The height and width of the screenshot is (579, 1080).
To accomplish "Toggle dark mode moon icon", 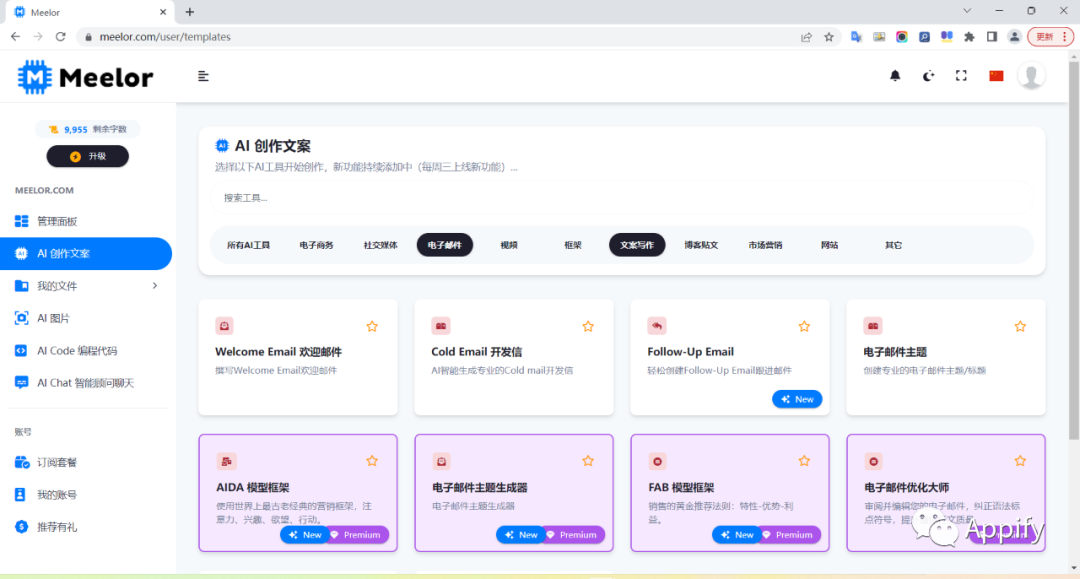I will coord(928,76).
